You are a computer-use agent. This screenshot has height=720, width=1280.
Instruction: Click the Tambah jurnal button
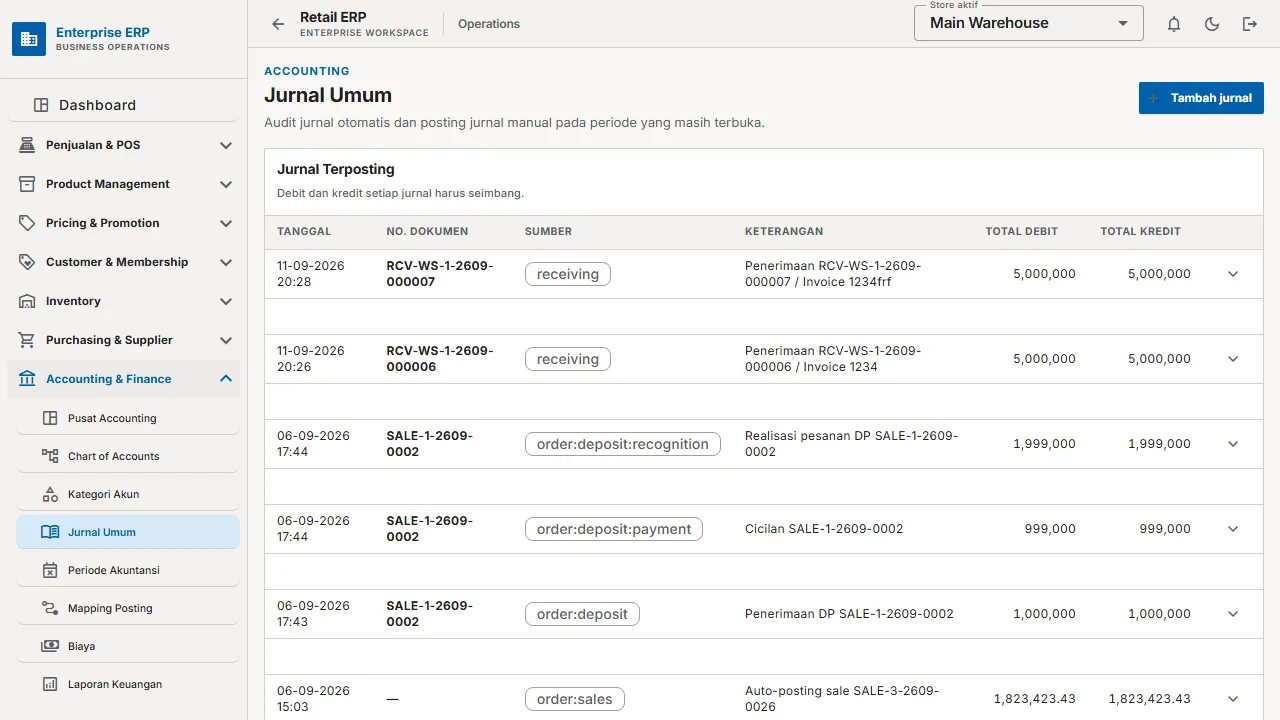[1201, 98]
